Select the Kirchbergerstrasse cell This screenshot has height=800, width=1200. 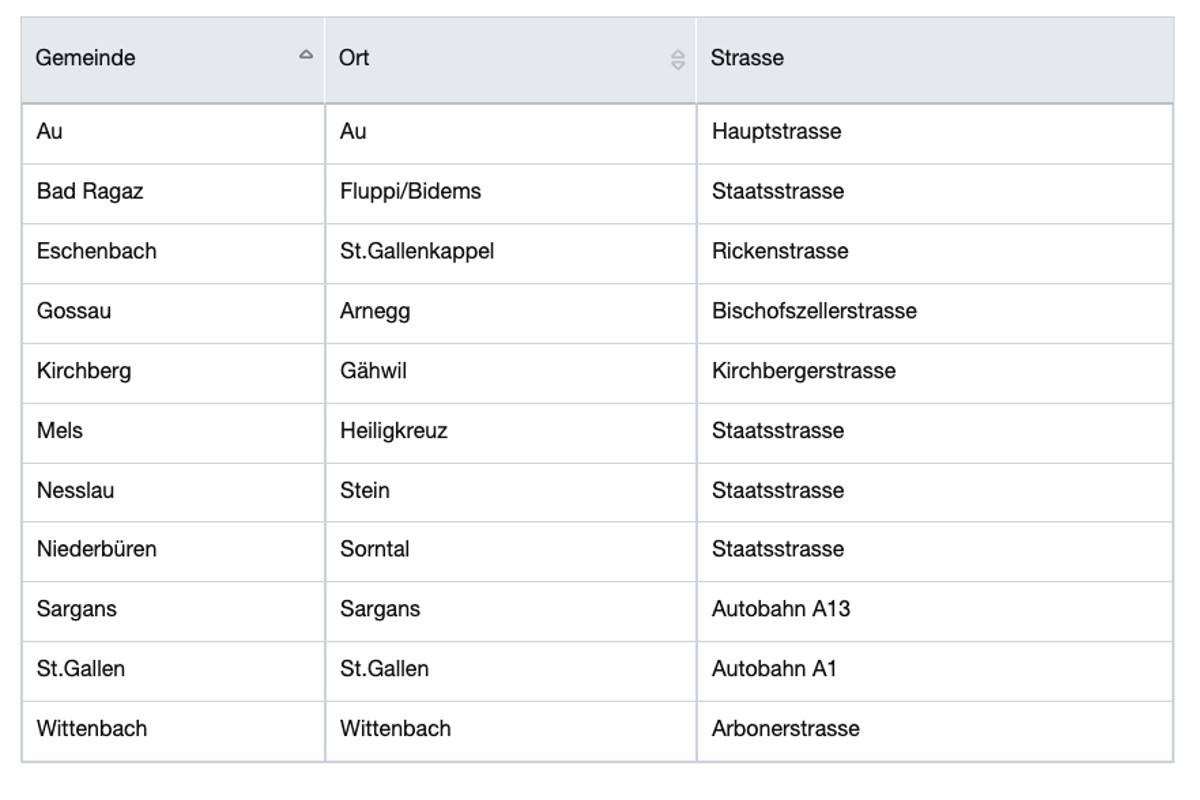[x=804, y=371]
